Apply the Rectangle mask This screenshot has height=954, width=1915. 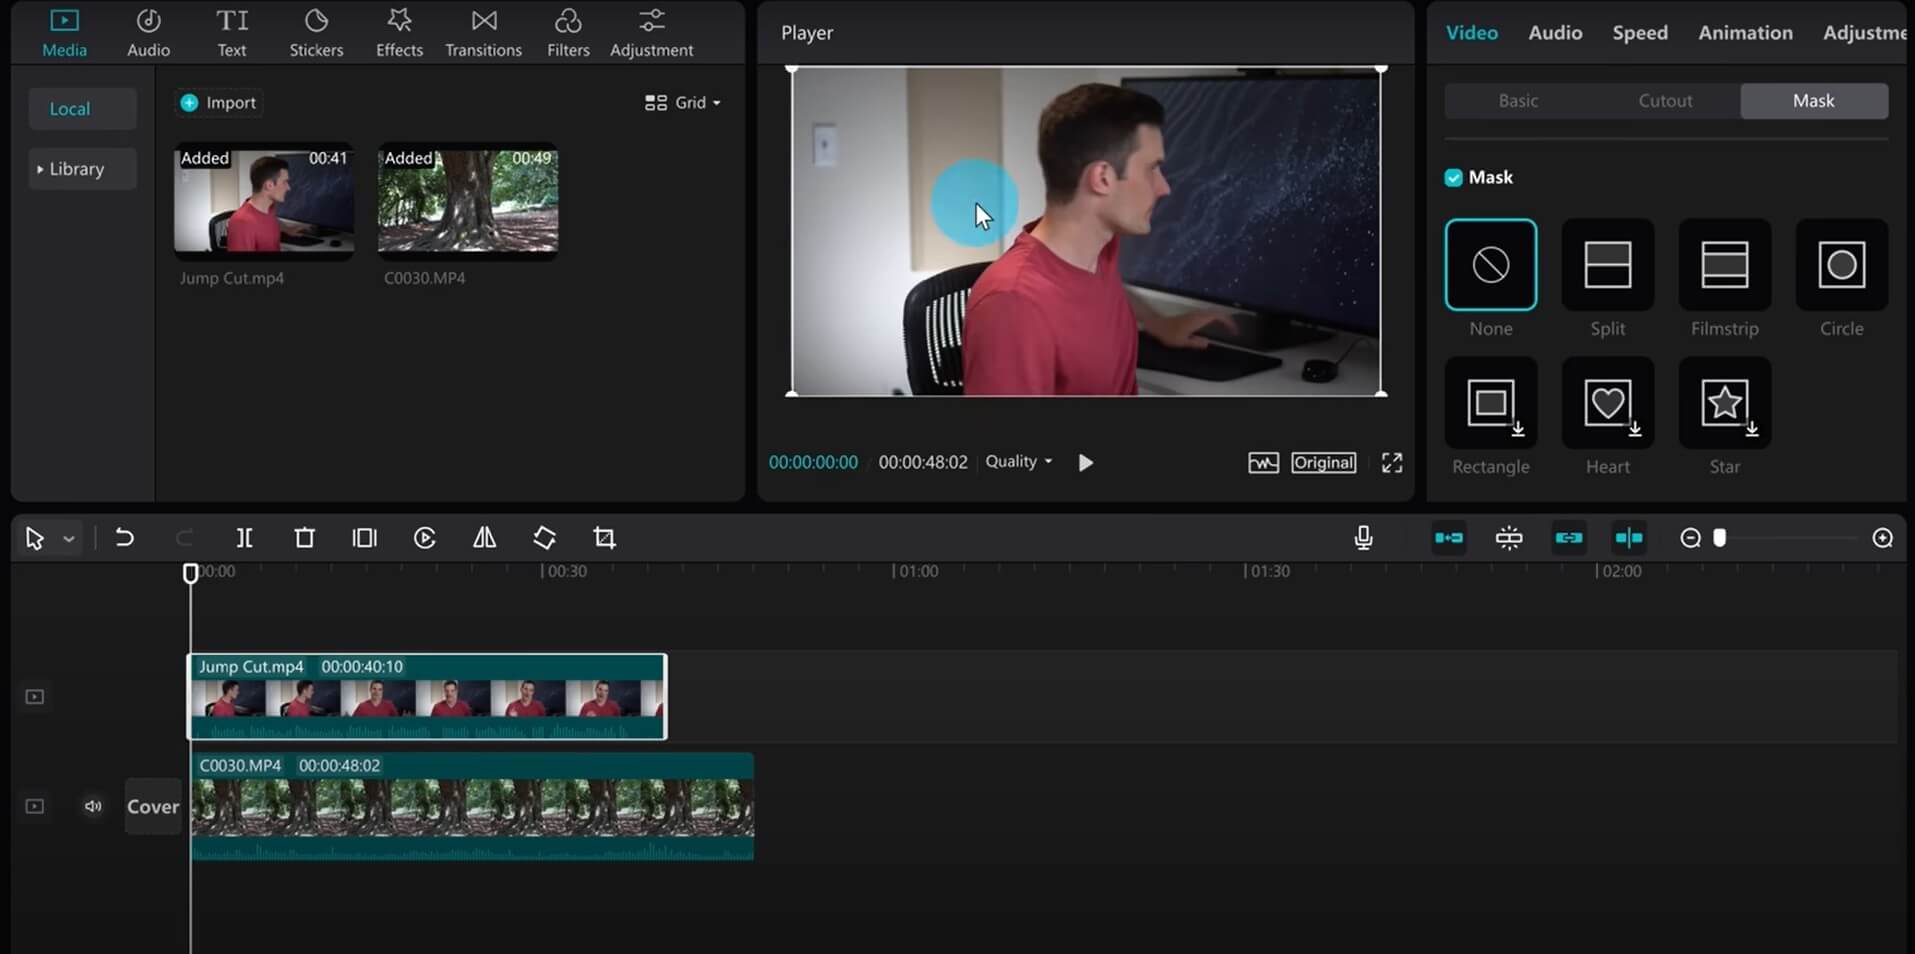(1491, 402)
